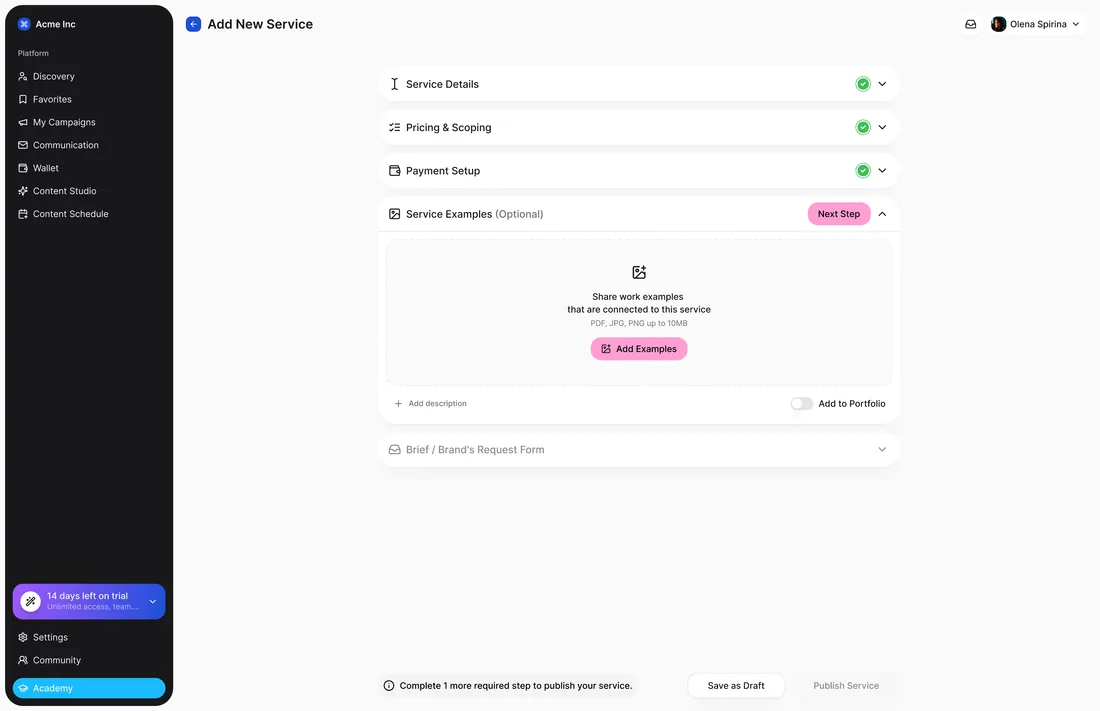1100x711 pixels.
Task: Click the Discovery sidebar icon
Action: click(22, 76)
